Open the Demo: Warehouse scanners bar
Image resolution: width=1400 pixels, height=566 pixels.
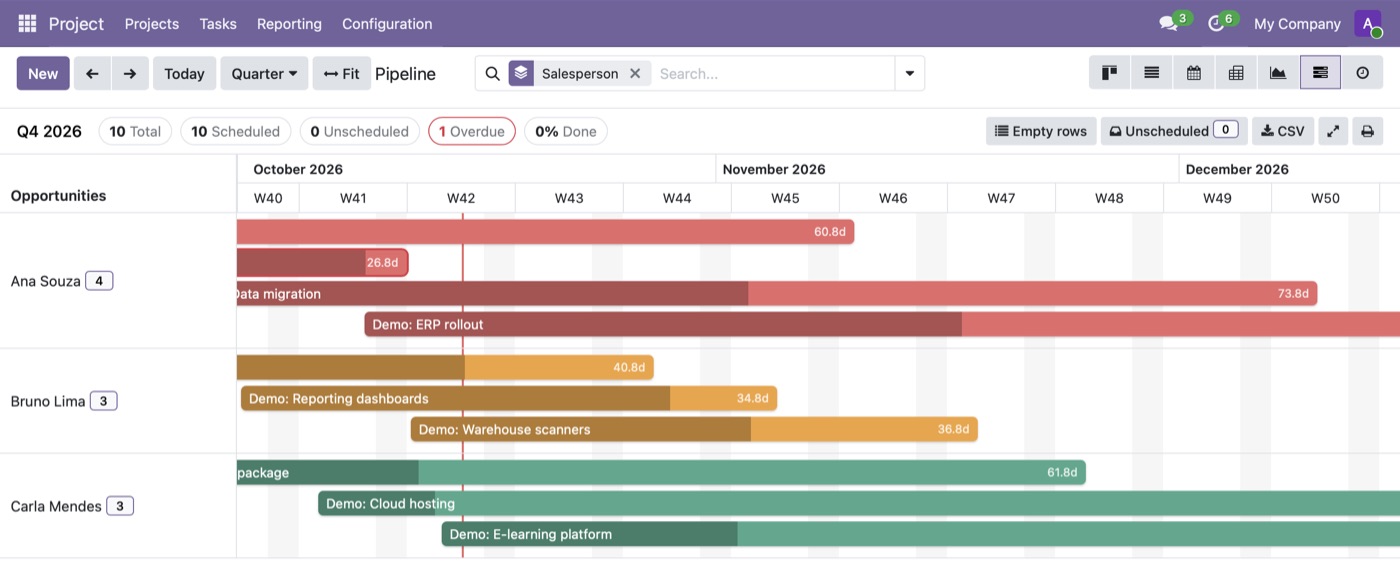(694, 429)
